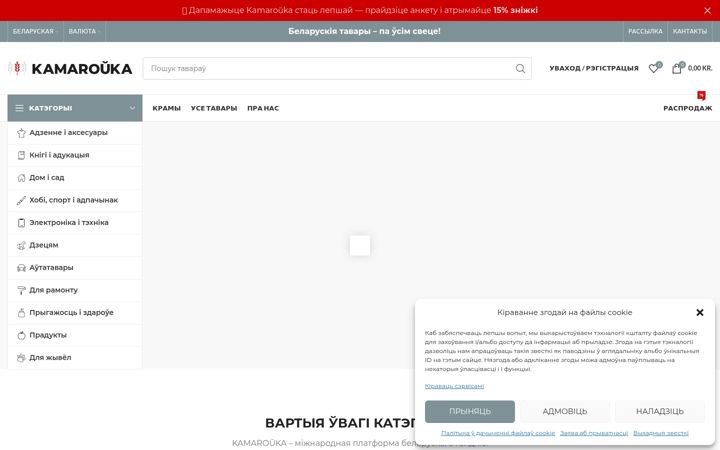Click the house icon next to Дом і сад
Screen dimensions: 720x450
click(x=21, y=178)
